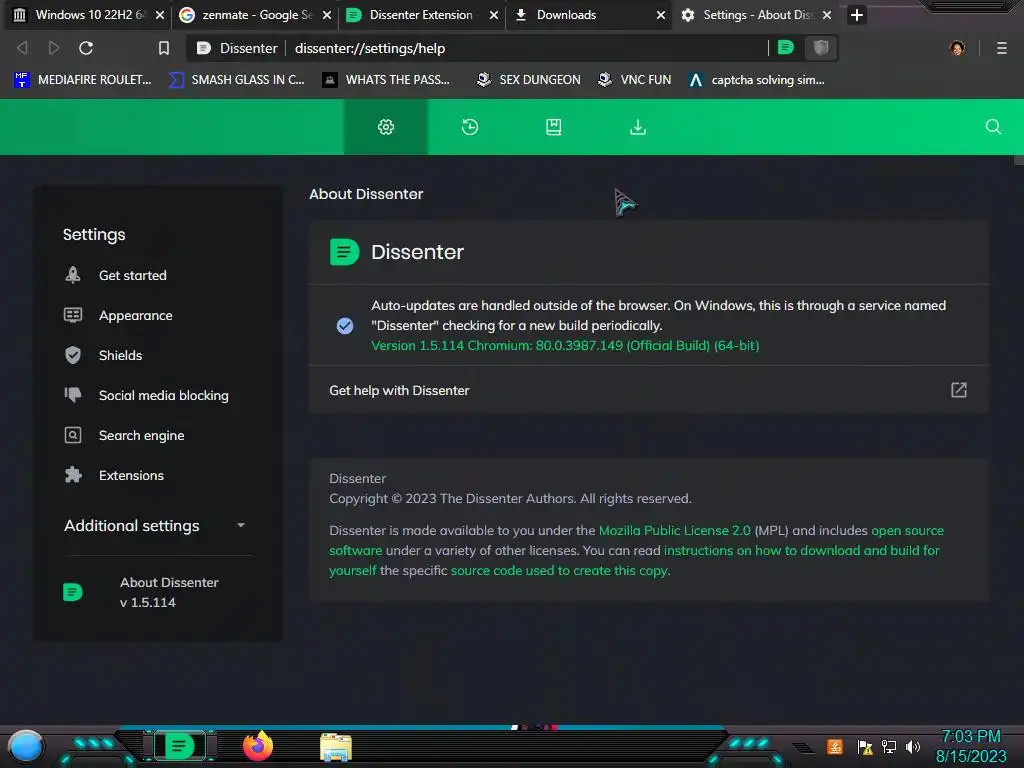Open VNC FUN bookmark
Viewport: 1024px width, 768px height.
pyautogui.click(x=634, y=80)
